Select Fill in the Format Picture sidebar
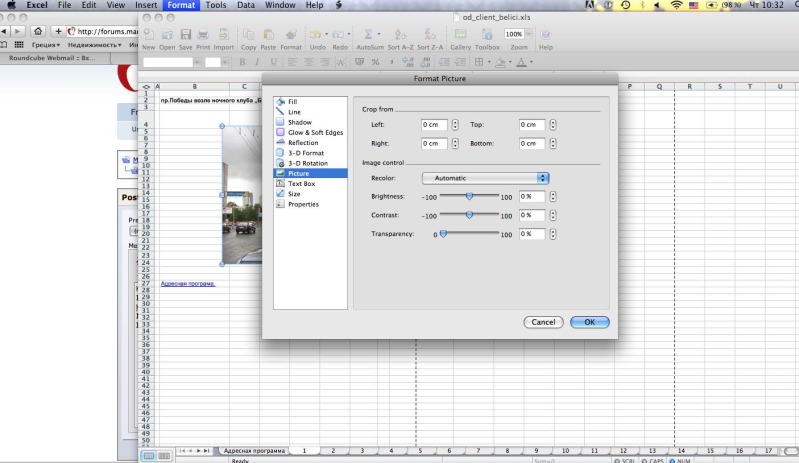Screen dimensions: 799x463 [x=292, y=102]
